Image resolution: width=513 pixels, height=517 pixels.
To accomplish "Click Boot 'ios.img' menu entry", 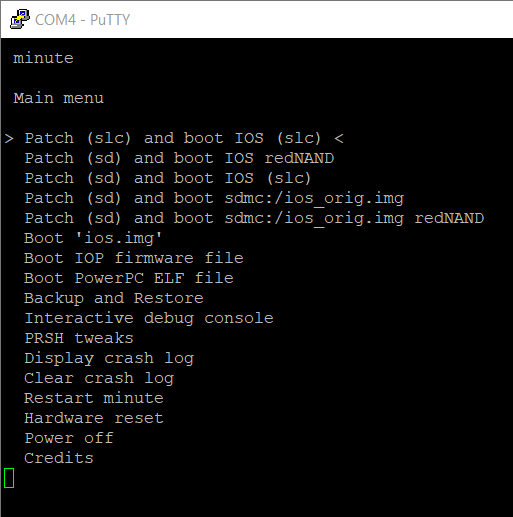I will pyautogui.click(x=93, y=238).
